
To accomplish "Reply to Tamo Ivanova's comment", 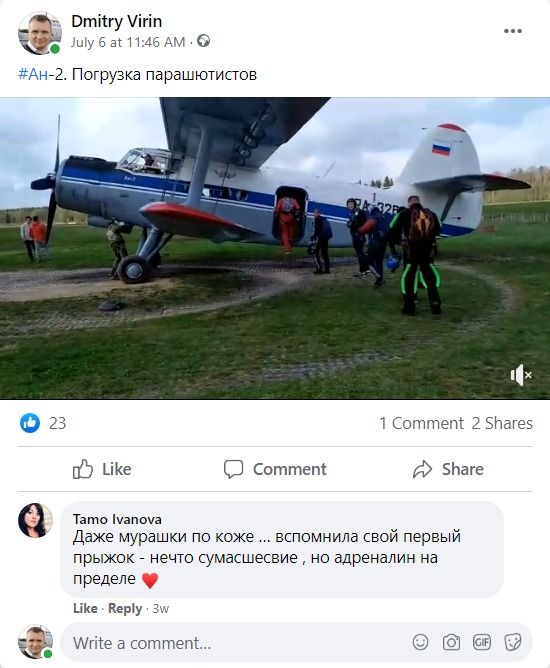I will click(125, 608).
